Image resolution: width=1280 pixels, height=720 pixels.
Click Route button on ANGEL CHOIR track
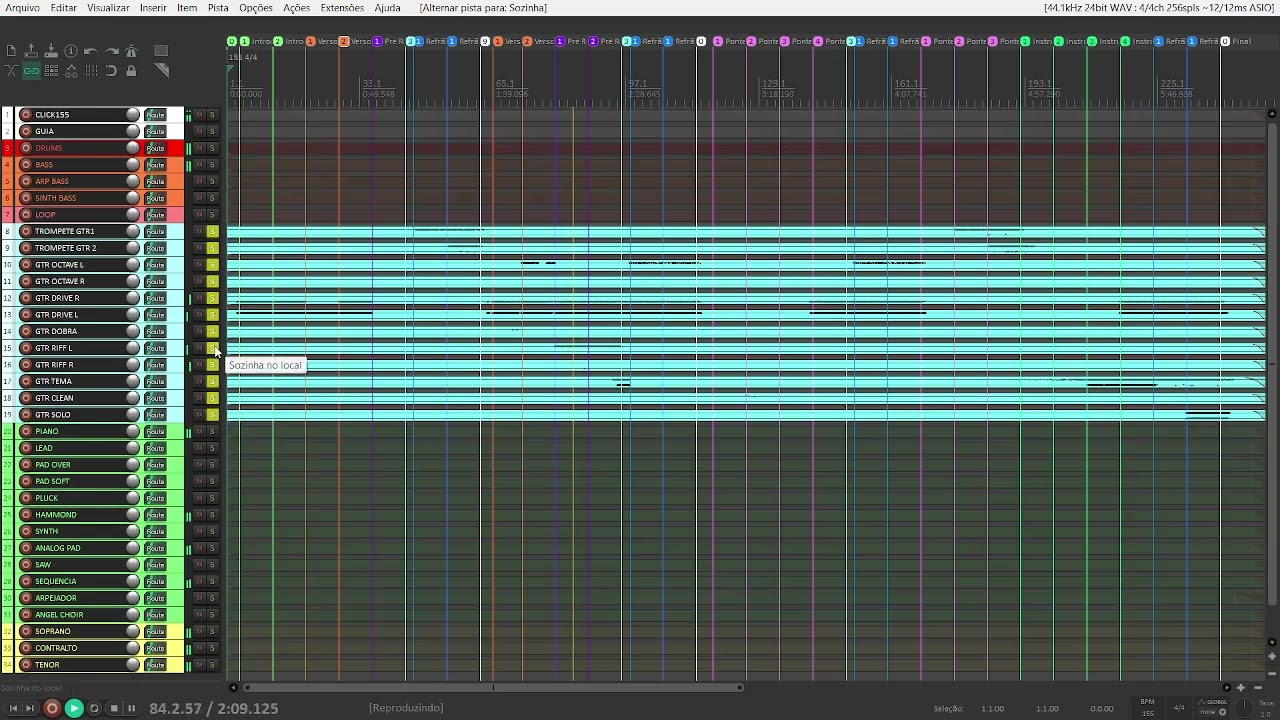(x=155, y=615)
